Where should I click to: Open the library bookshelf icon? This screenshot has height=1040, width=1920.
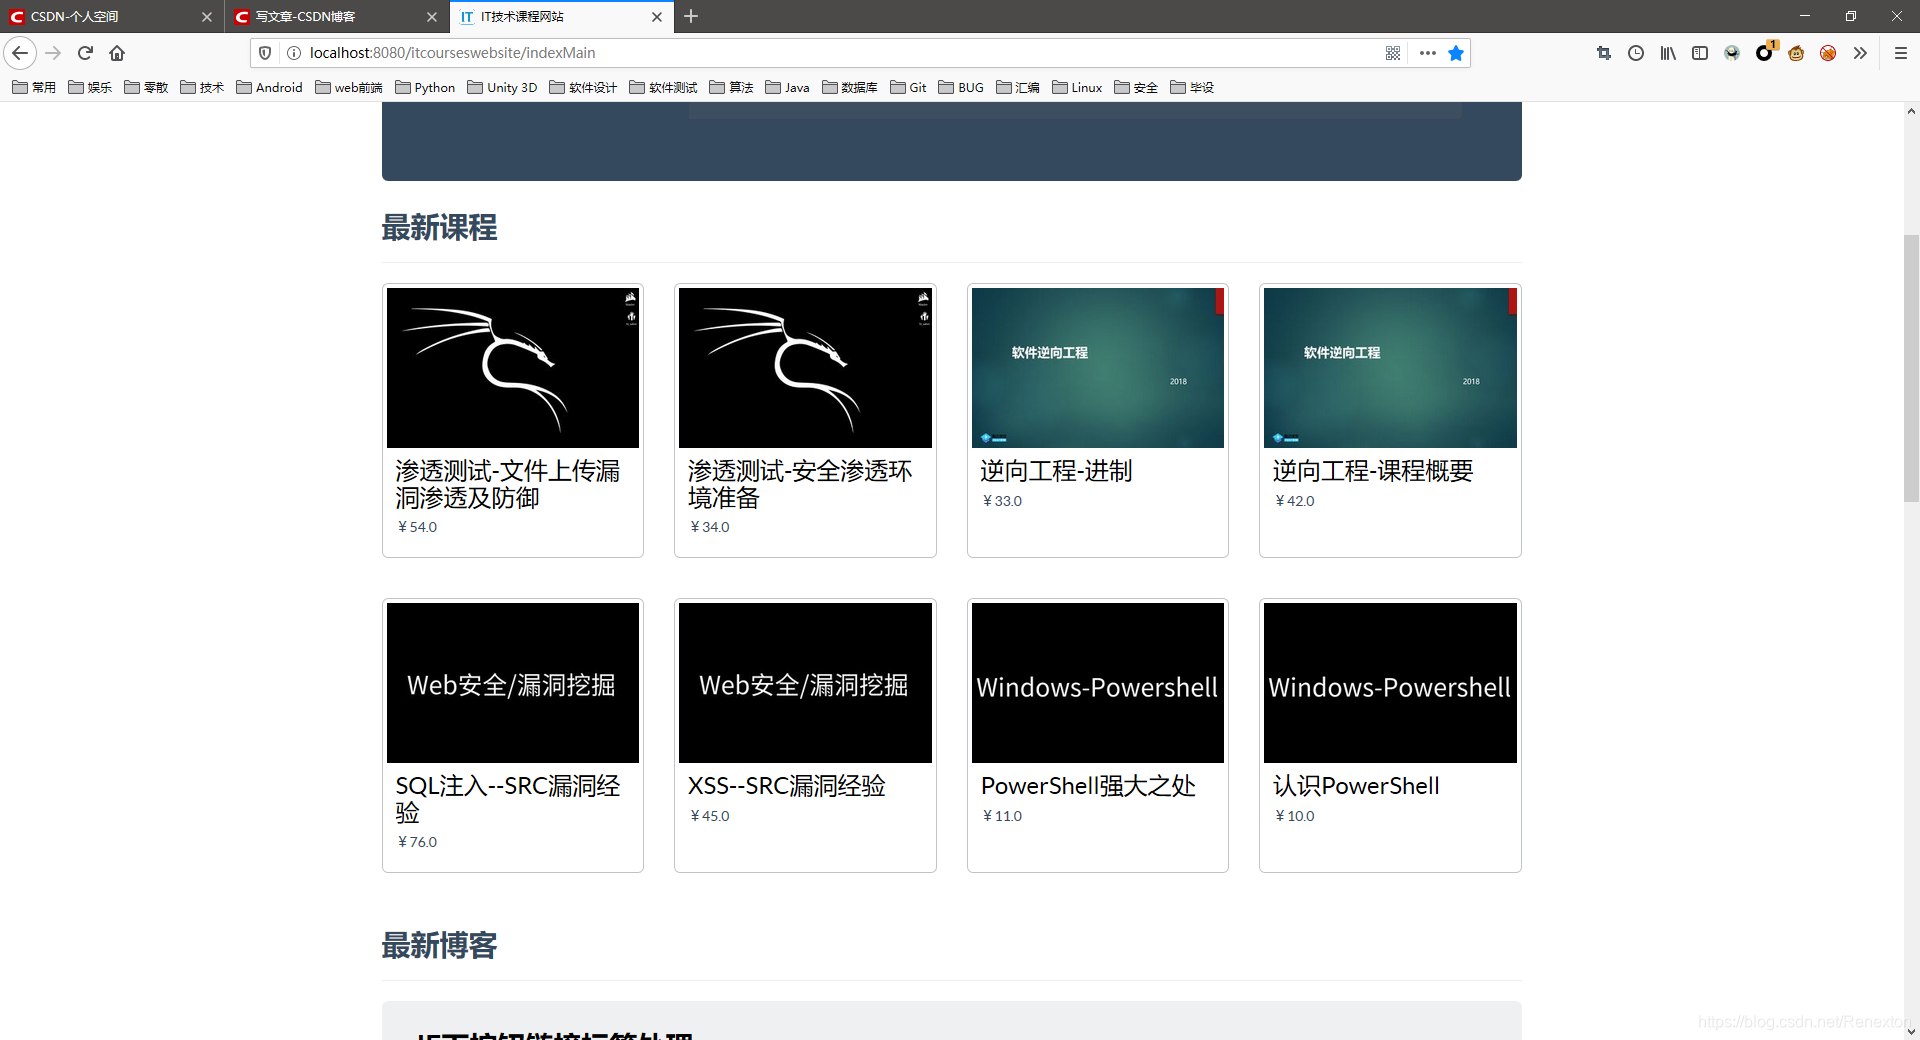(x=1668, y=53)
